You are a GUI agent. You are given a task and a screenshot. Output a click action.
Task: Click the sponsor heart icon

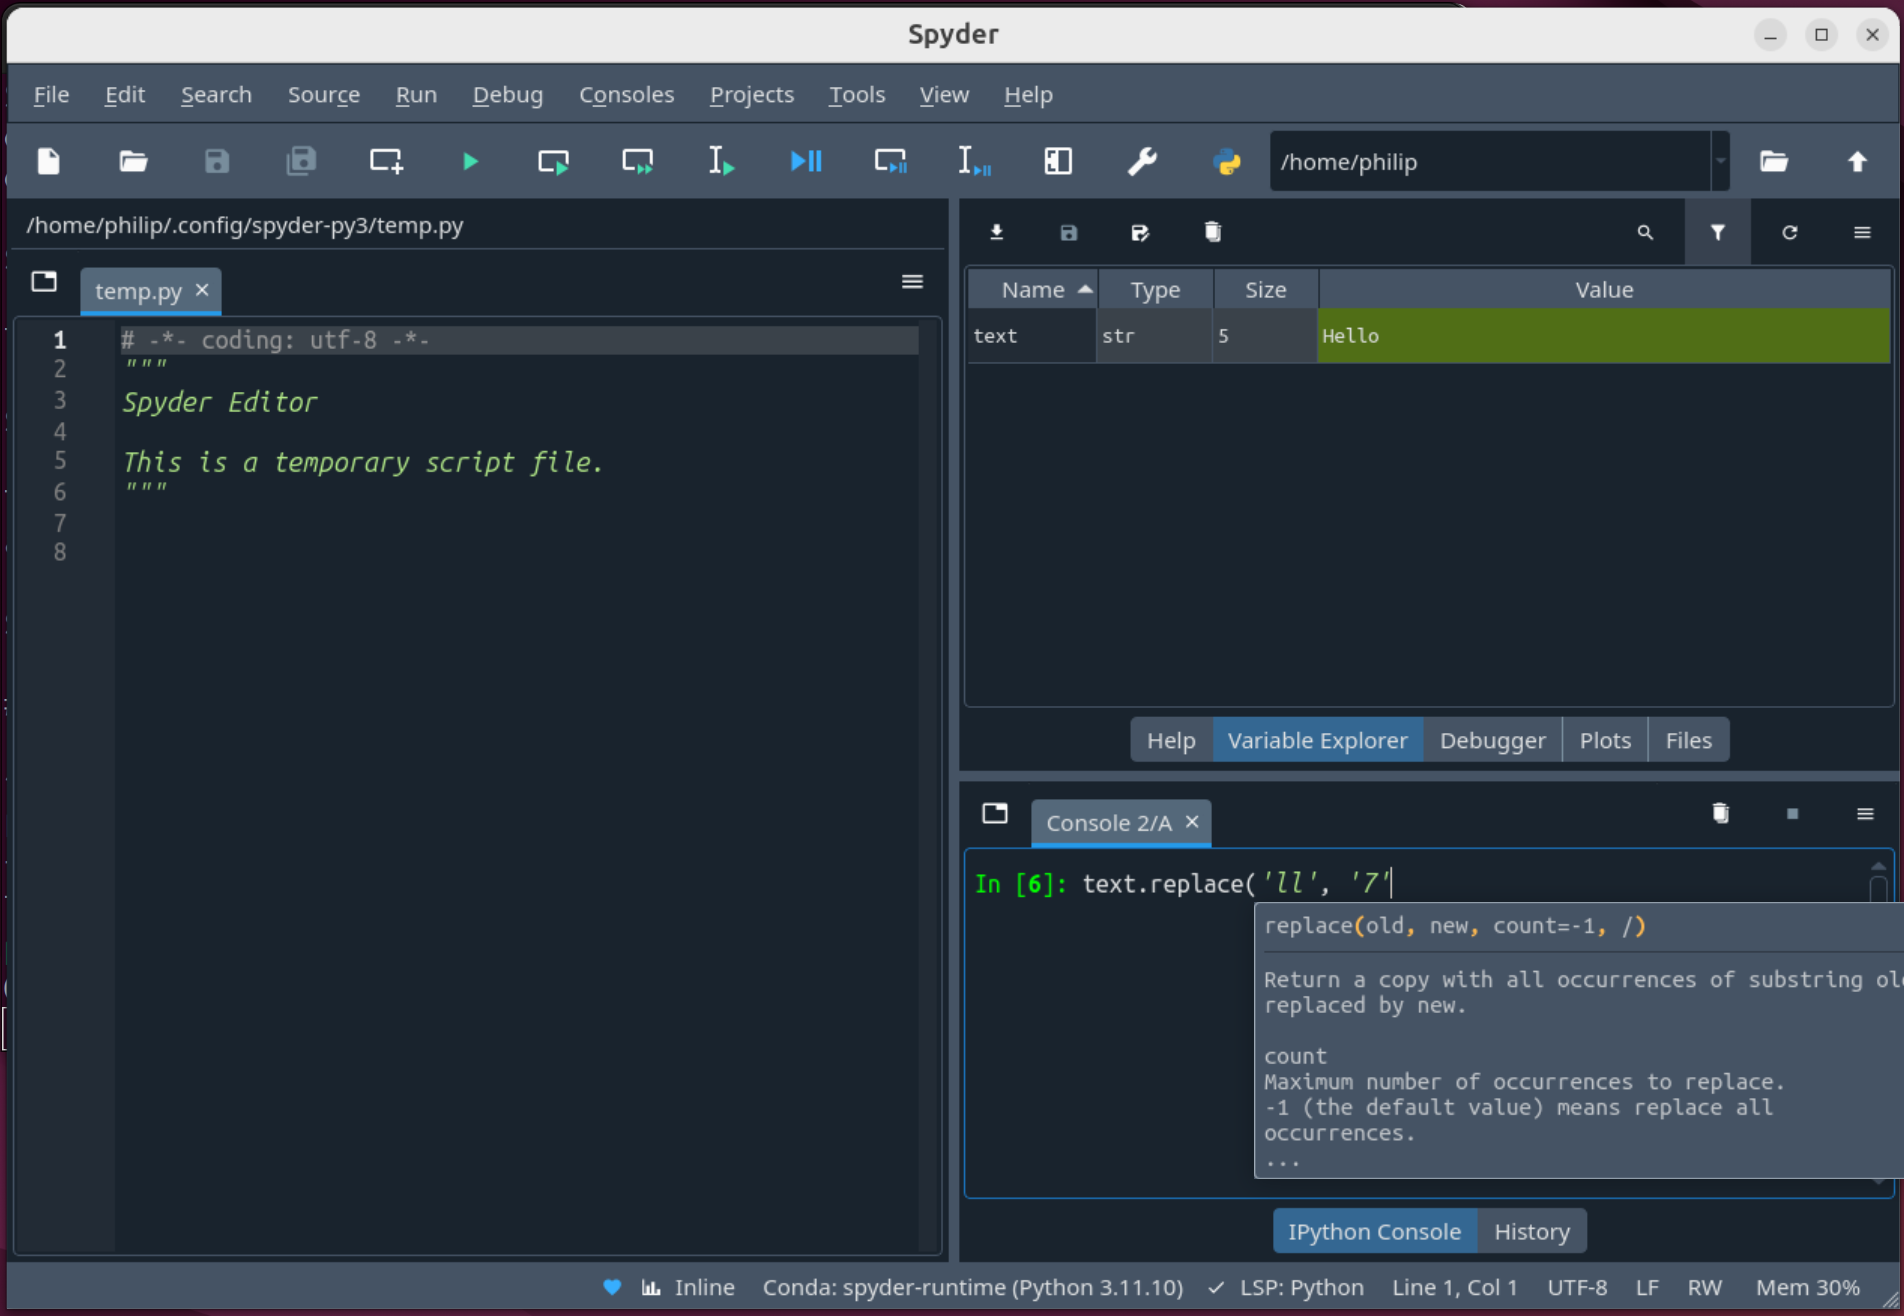tap(612, 1287)
